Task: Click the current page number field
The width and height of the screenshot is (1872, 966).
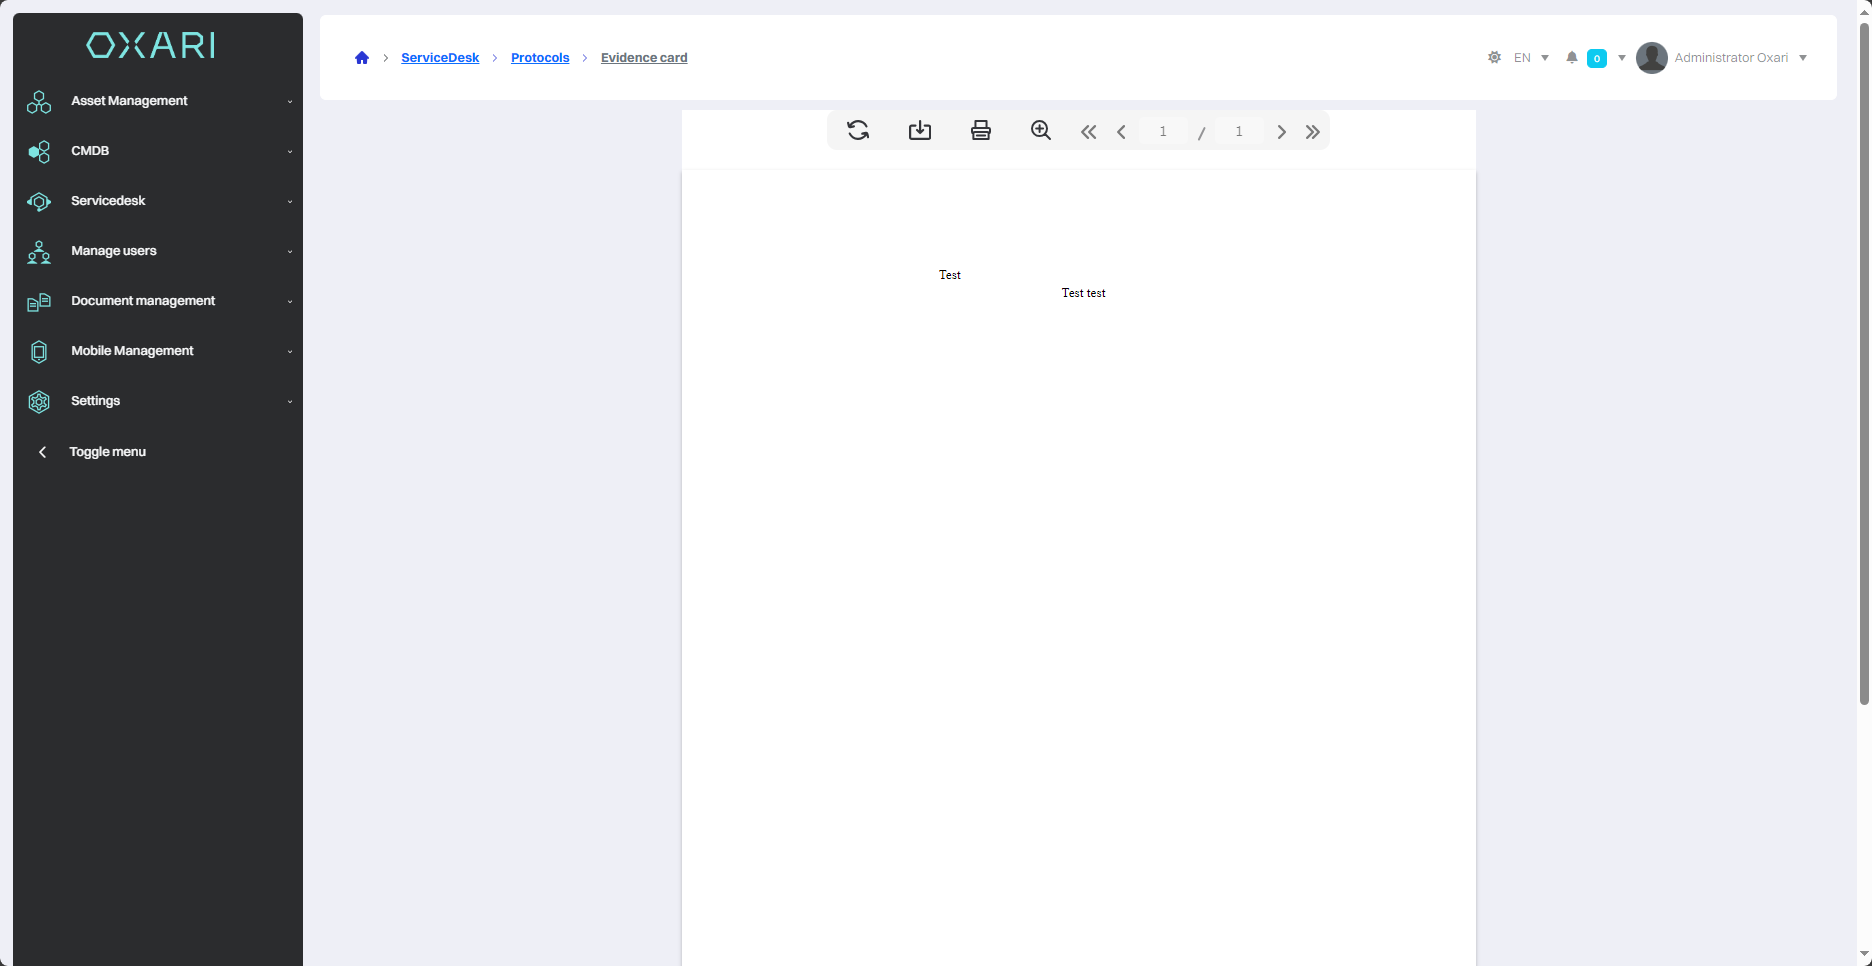Action: pos(1162,132)
